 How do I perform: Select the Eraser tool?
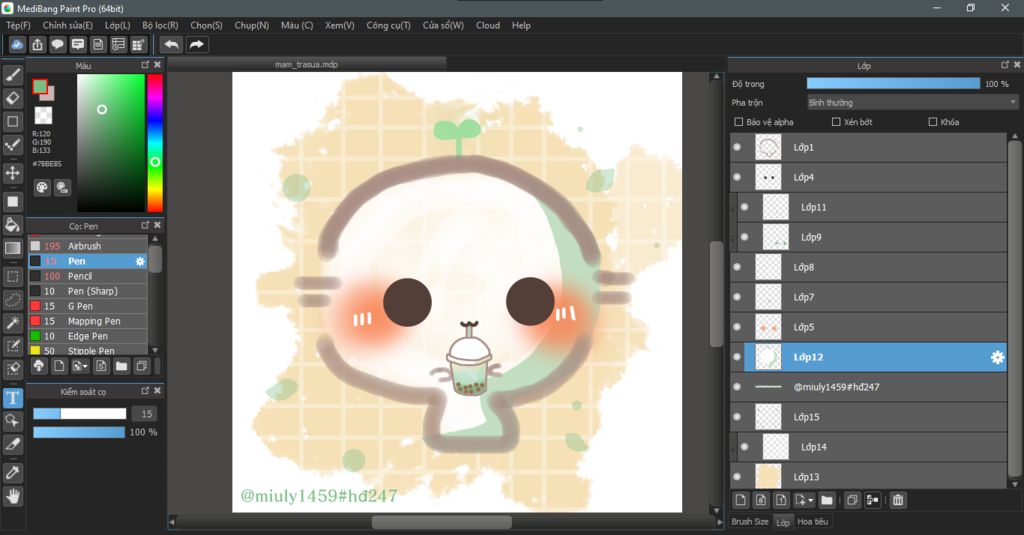point(12,98)
